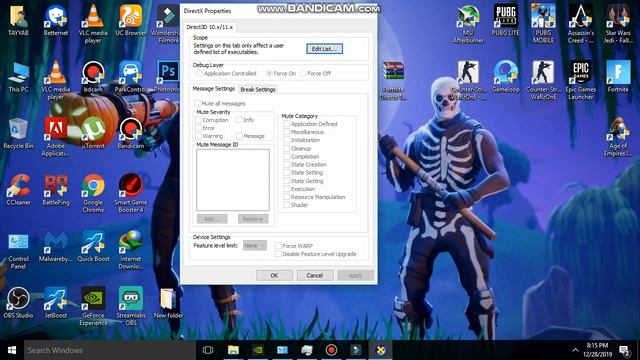
Task: Open the Epic Games Launcher icon
Action: pos(581,81)
